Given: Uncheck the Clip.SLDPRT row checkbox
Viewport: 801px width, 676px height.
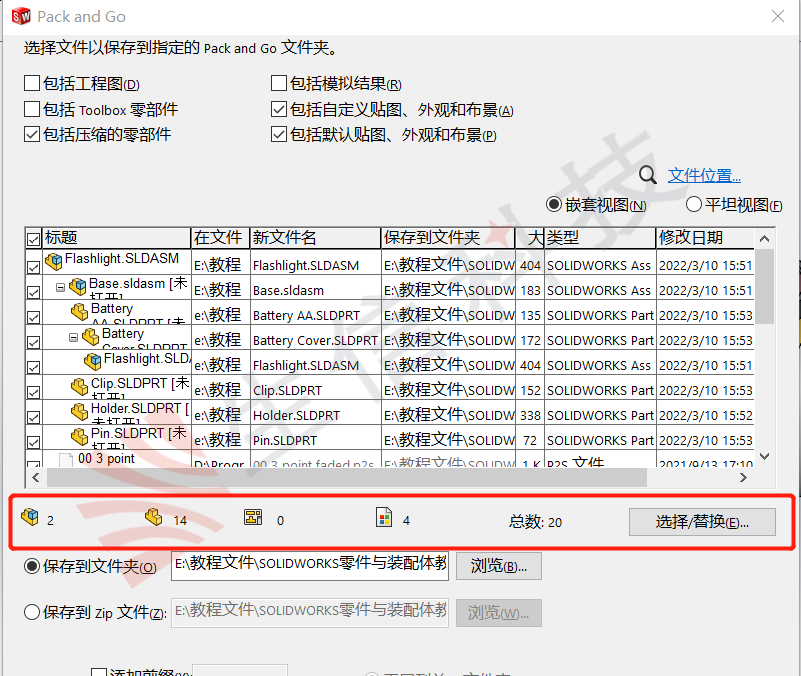Looking at the screenshot, I should (x=34, y=392).
